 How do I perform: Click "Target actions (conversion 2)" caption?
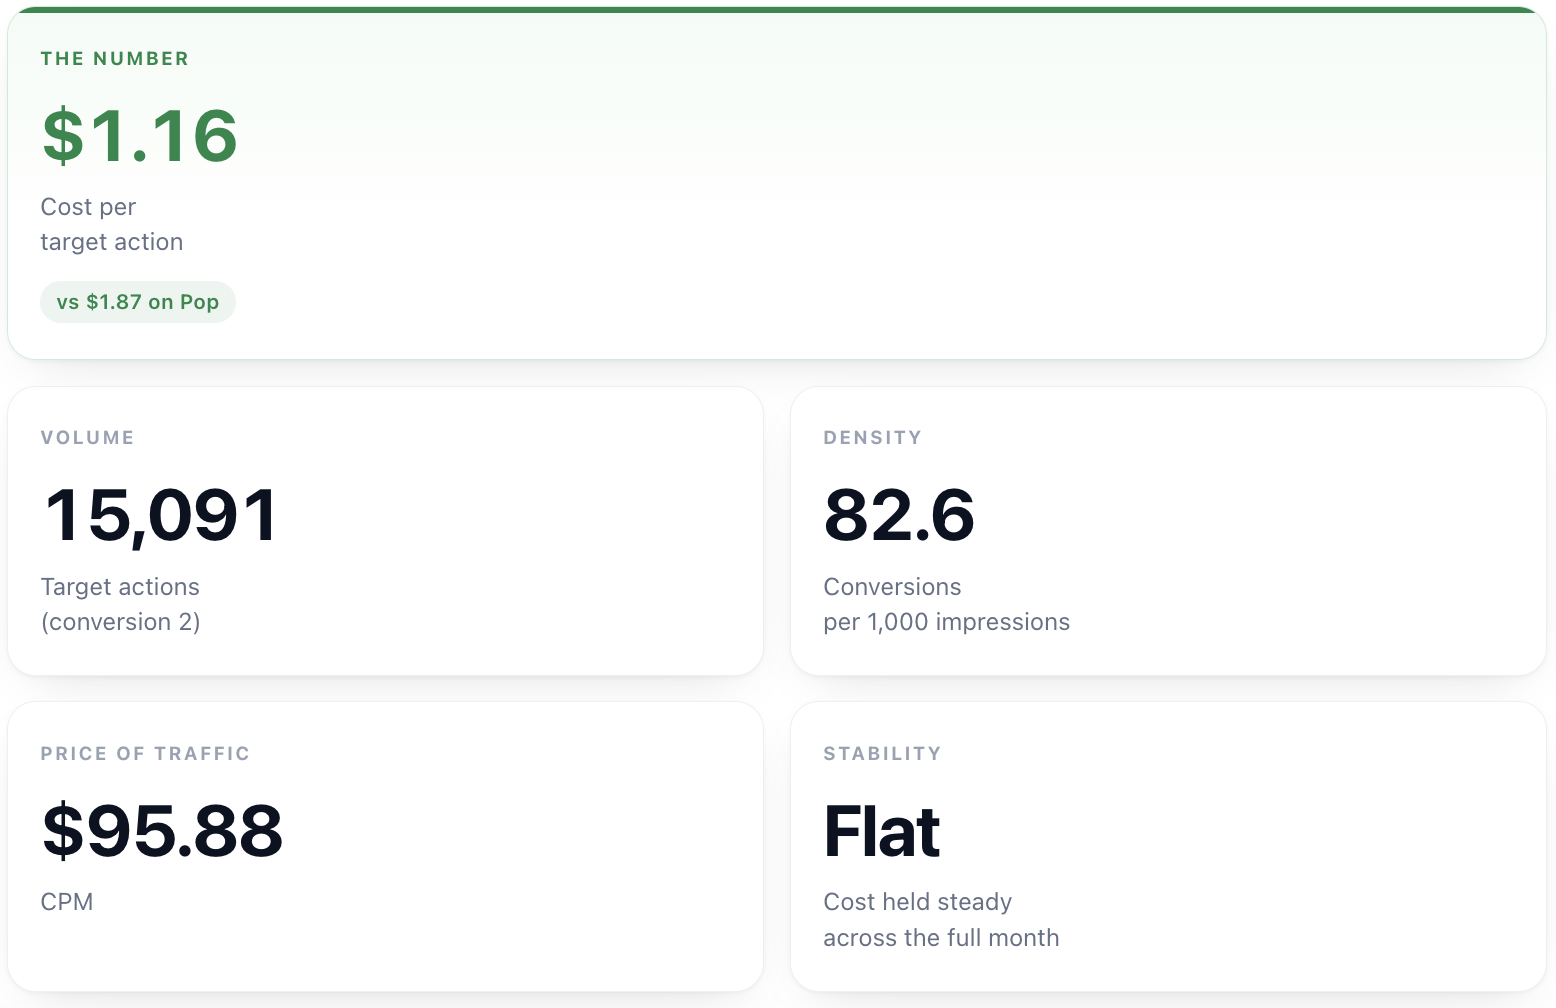(120, 604)
